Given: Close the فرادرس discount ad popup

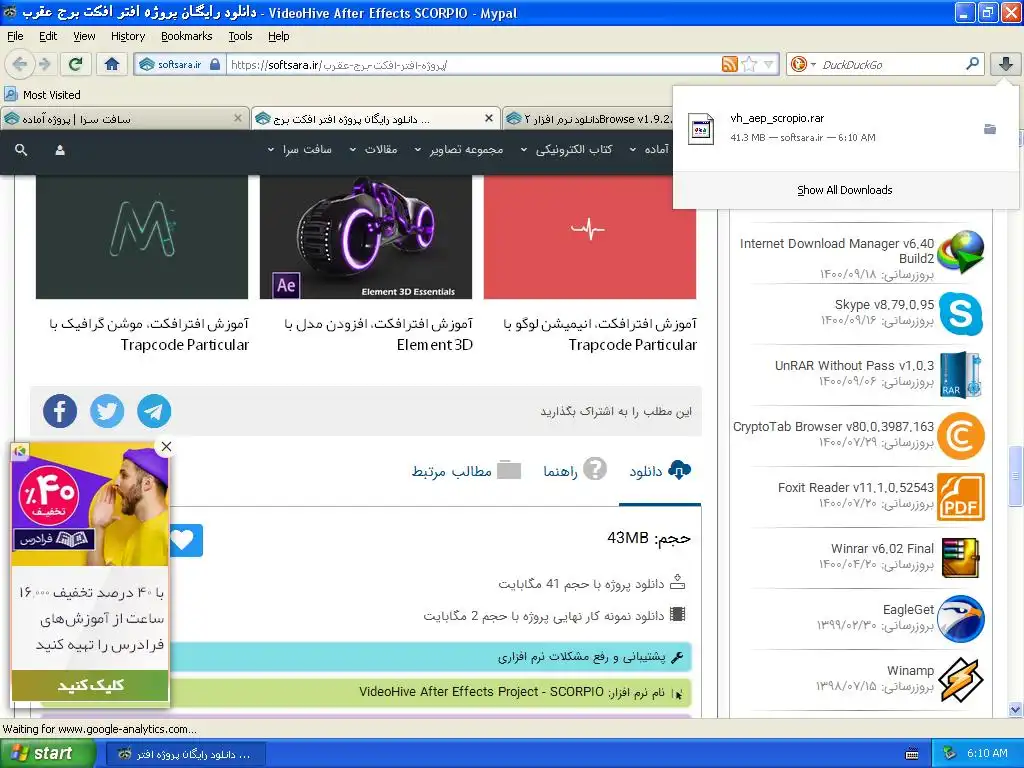Looking at the screenshot, I should pos(167,447).
